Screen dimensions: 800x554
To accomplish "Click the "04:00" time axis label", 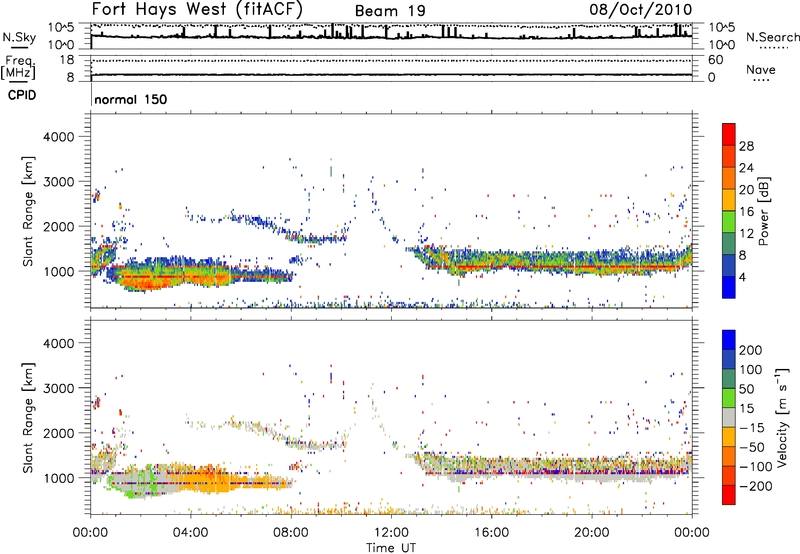I will coord(191,533).
